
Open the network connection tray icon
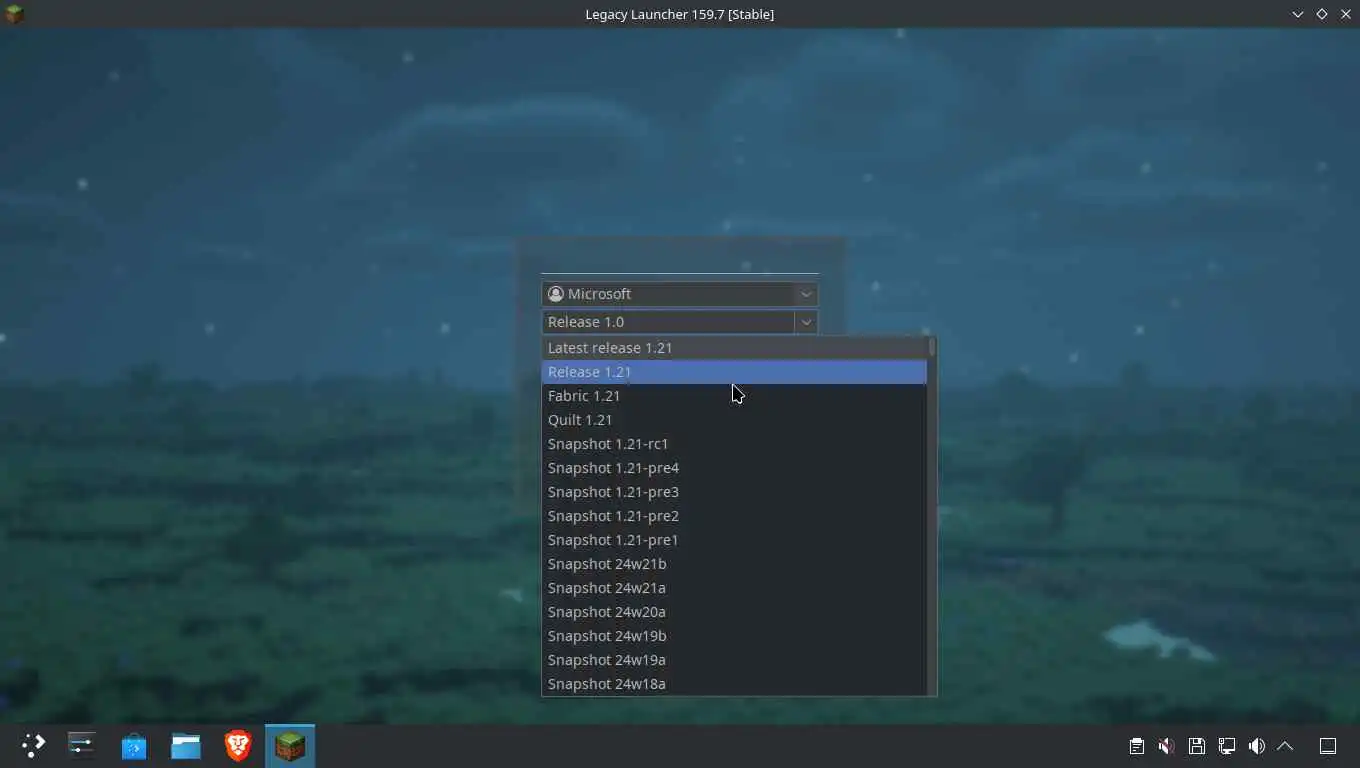pyautogui.click(x=1226, y=746)
